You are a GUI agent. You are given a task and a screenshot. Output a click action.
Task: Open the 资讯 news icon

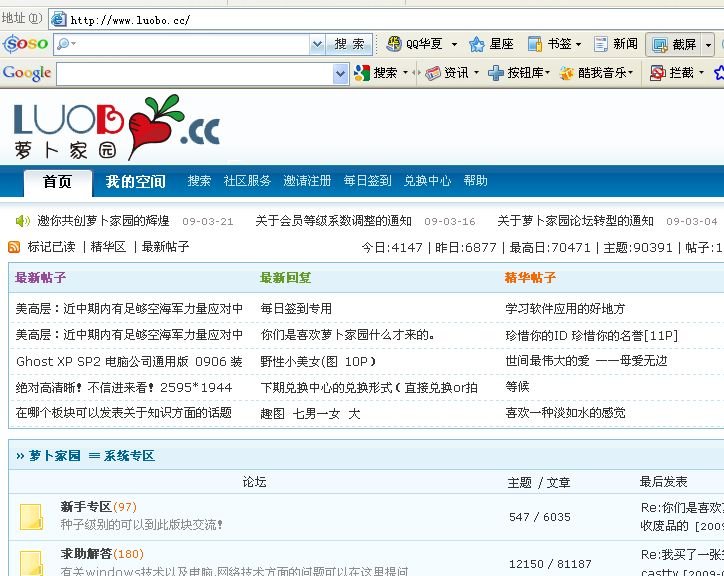433,73
